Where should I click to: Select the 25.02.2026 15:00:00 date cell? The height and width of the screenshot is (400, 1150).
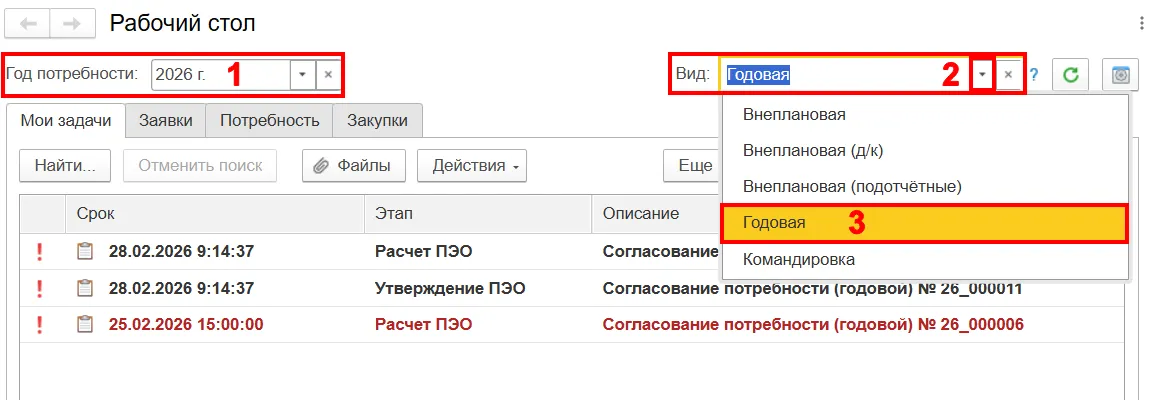[186, 324]
